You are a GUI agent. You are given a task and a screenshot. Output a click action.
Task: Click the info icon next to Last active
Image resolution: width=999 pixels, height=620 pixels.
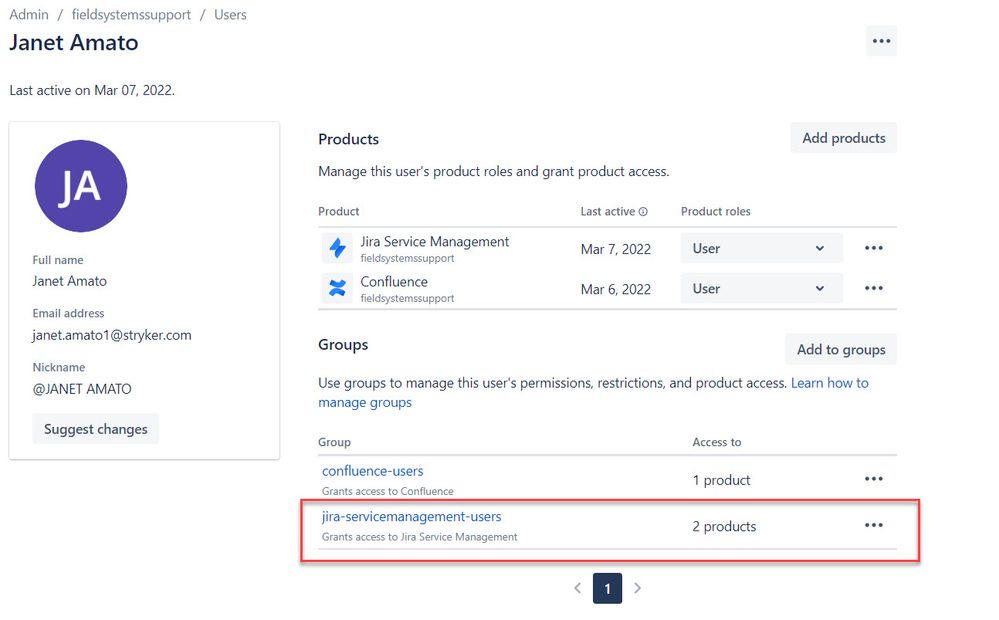643,212
